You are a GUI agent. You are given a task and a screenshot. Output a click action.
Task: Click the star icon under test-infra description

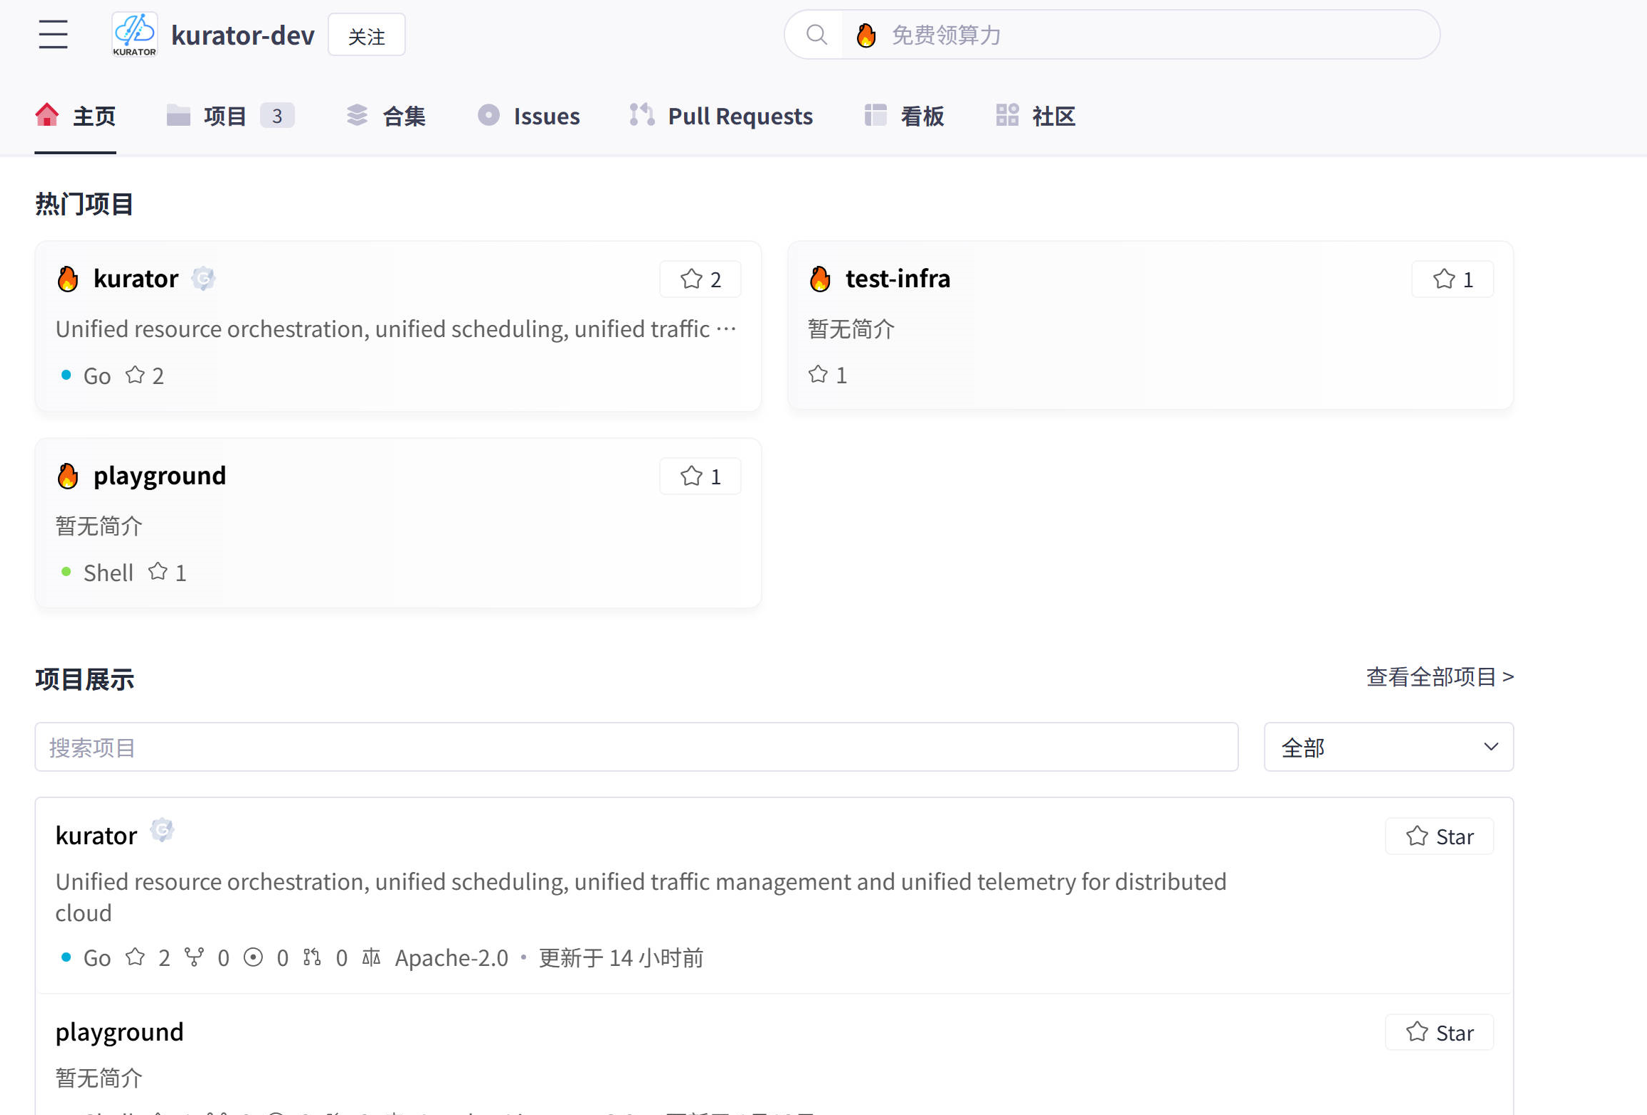(818, 374)
